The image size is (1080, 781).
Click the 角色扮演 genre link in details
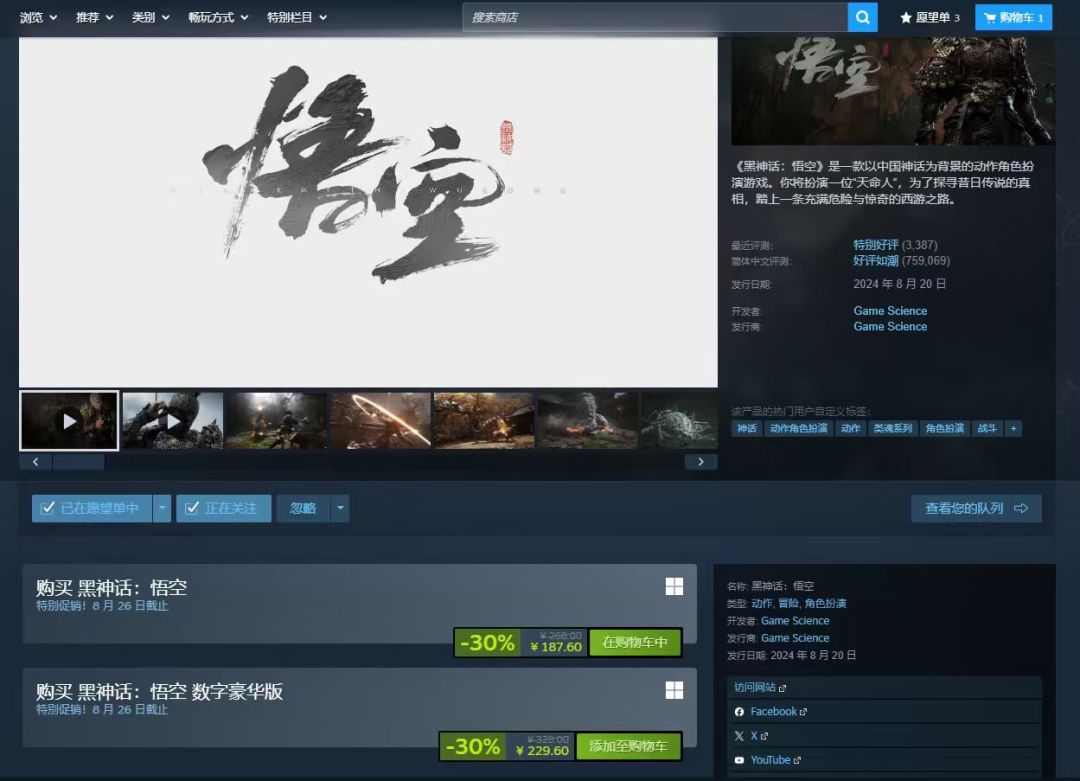tap(825, 603)
